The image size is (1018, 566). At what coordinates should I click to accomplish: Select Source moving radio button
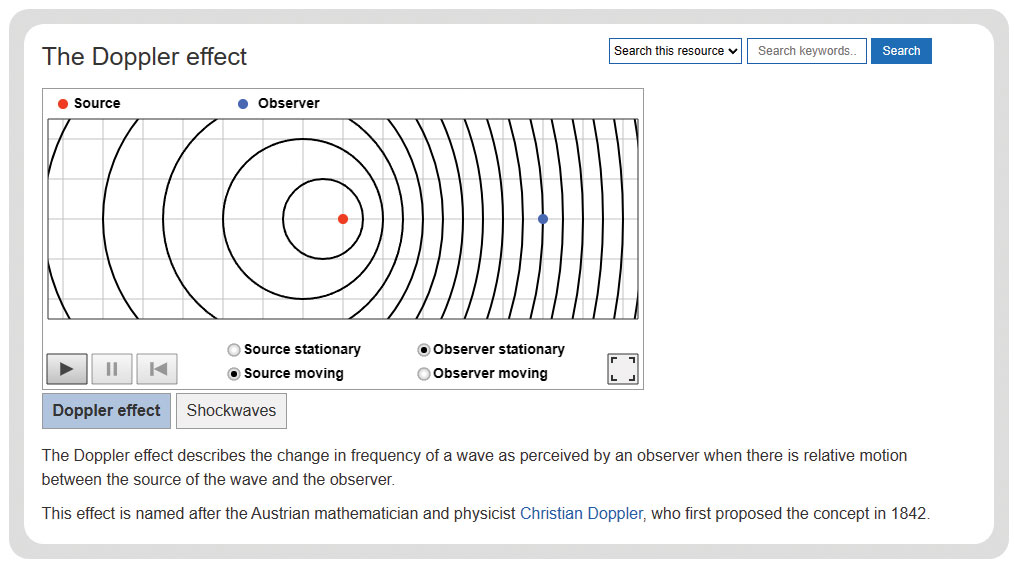click(234, 374)
